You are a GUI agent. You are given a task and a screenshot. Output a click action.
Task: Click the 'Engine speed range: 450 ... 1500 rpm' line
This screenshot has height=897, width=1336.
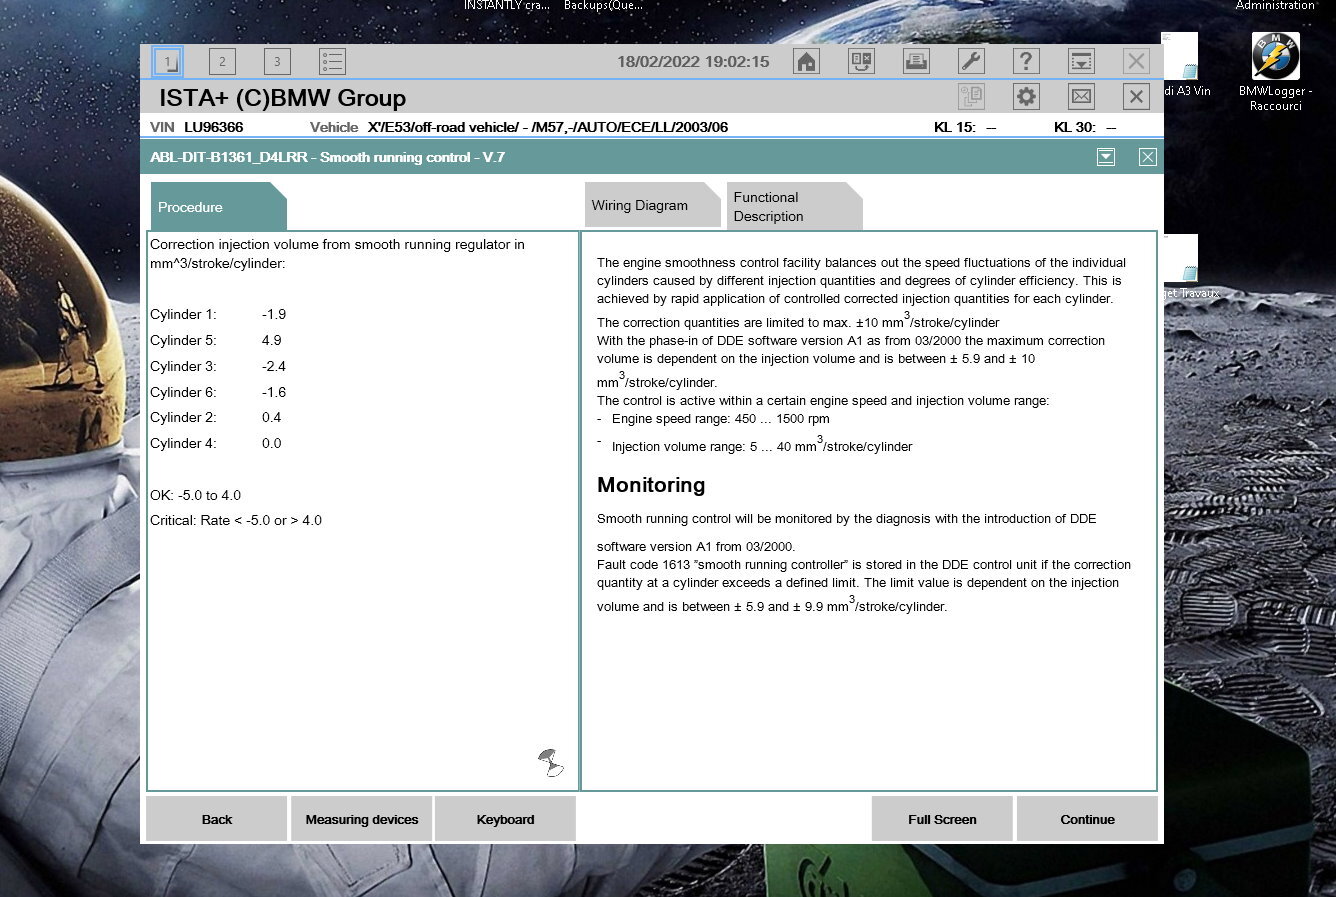coord(720,419)
